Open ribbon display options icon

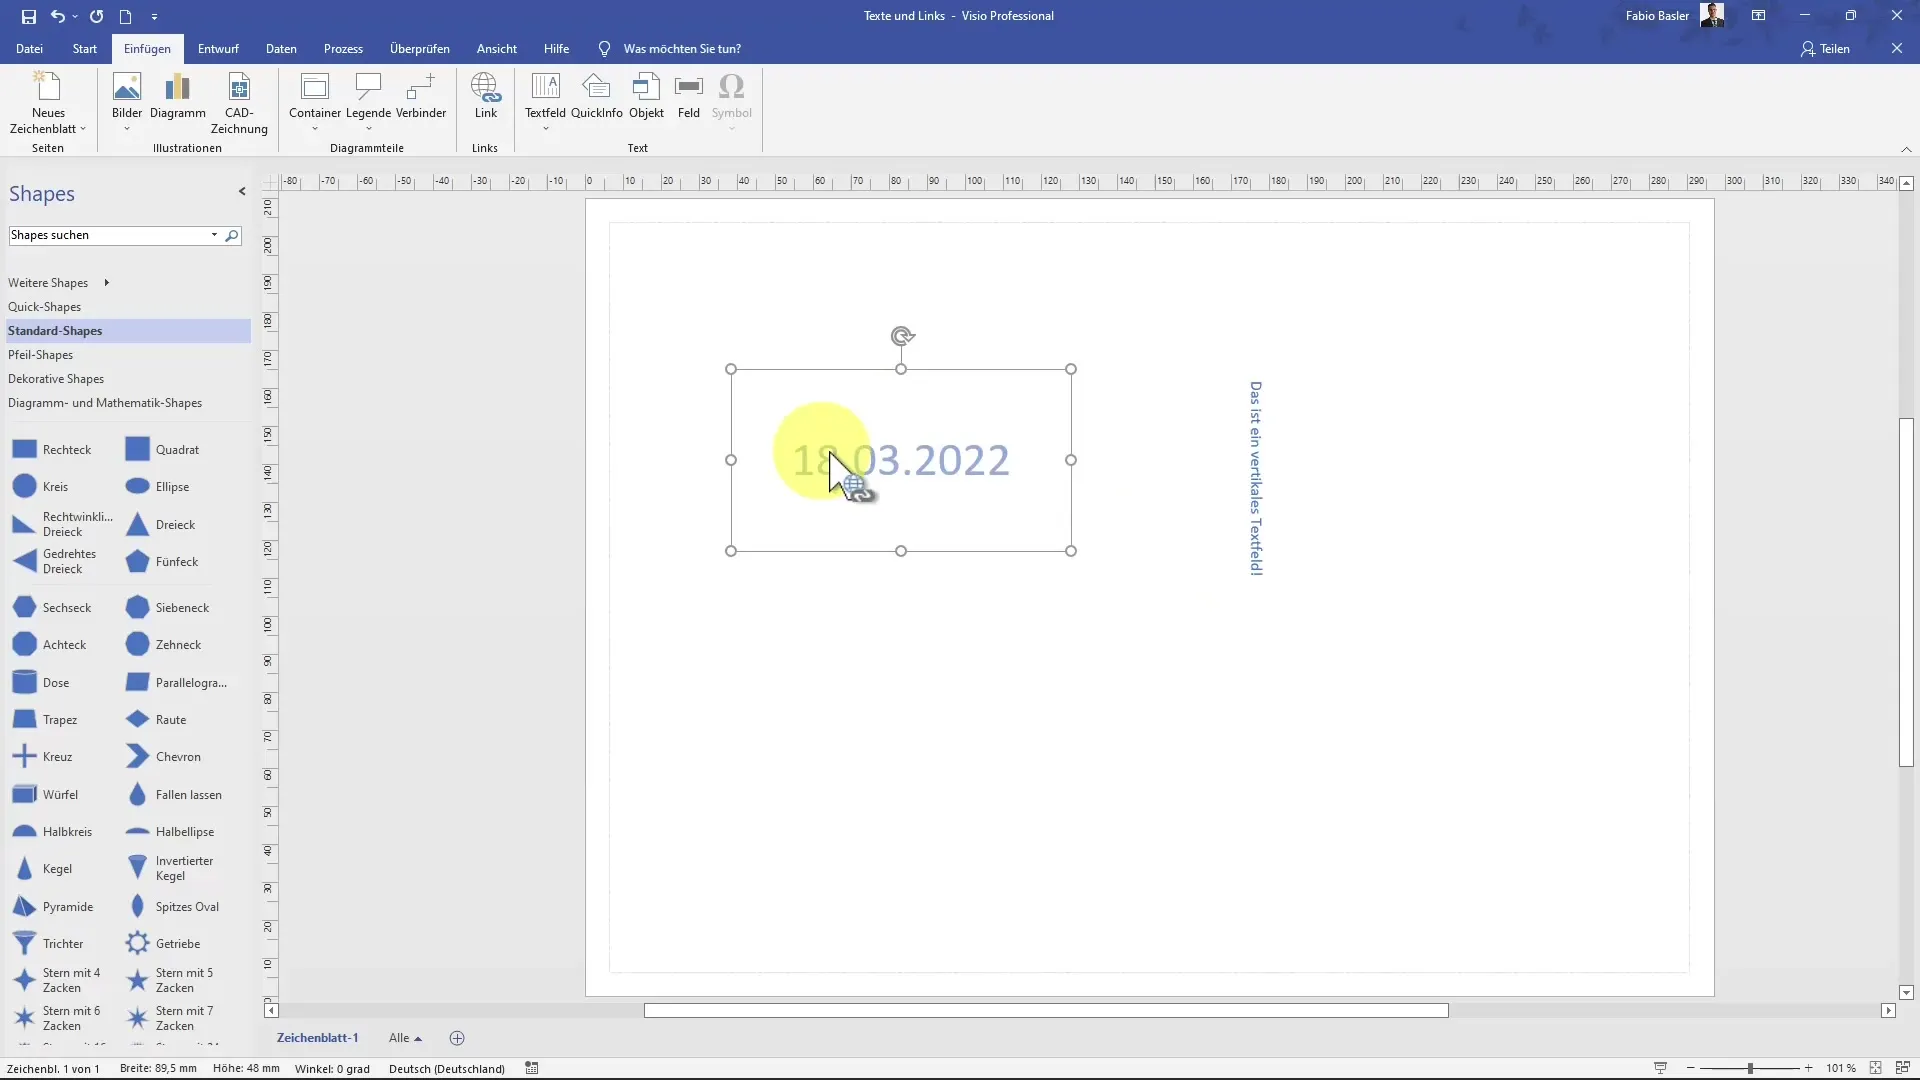[1758, 16]
